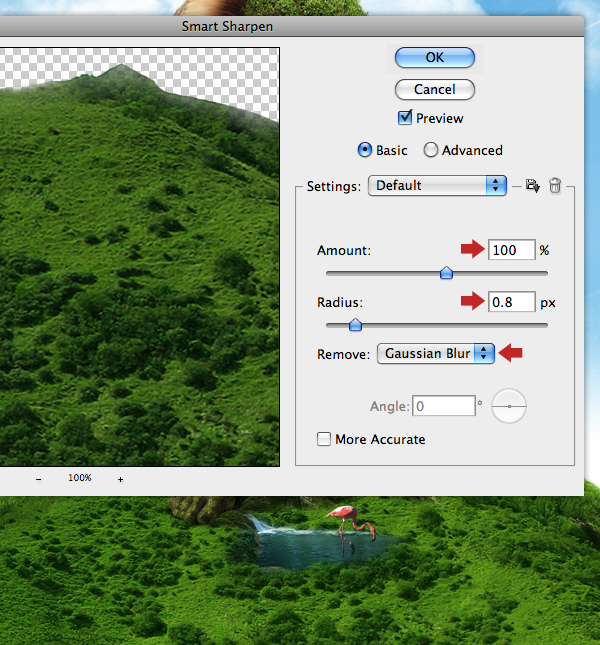Open the Remove Gaussian Blur dropdown
Image resolution: width=600 pixels, height=645 pixels.
(x=436, y=354)
